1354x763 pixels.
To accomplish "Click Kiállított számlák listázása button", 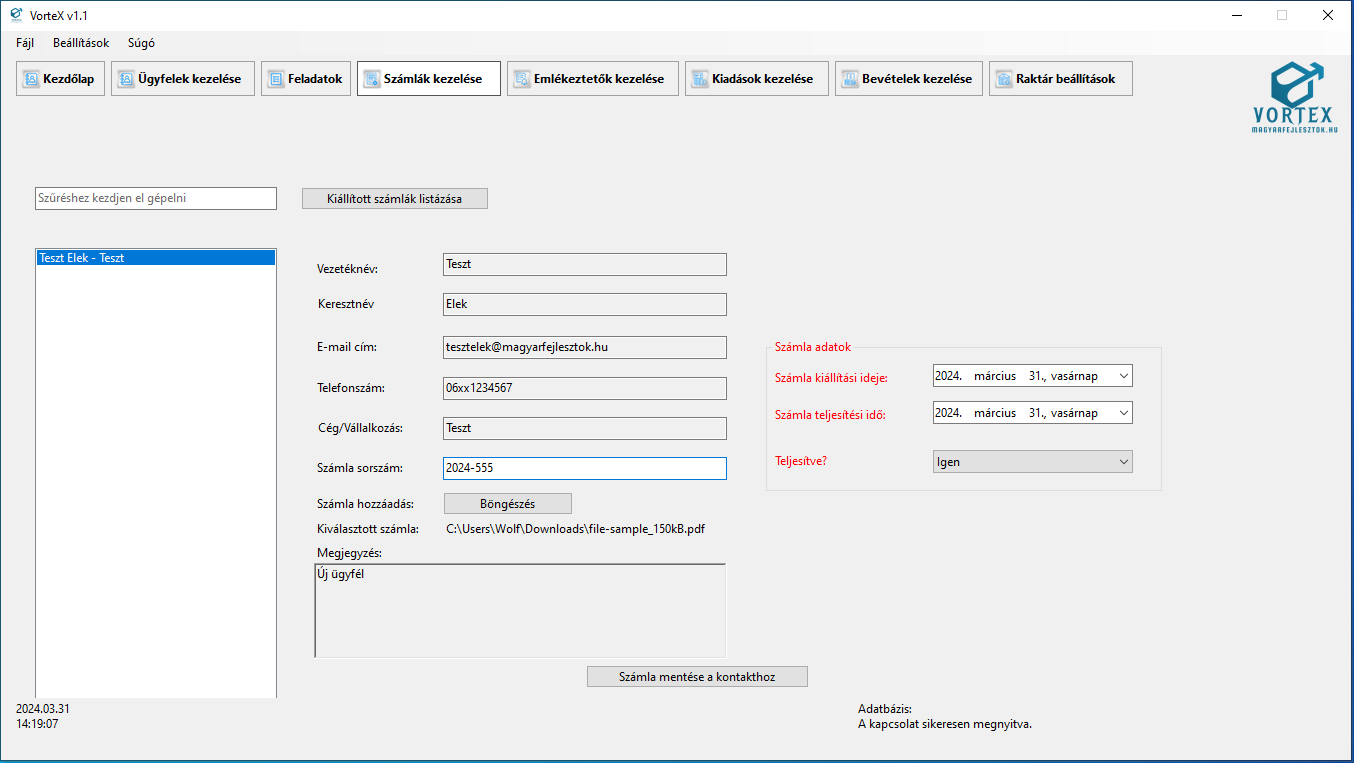I will pyautogui.click(x=394, y=199).
